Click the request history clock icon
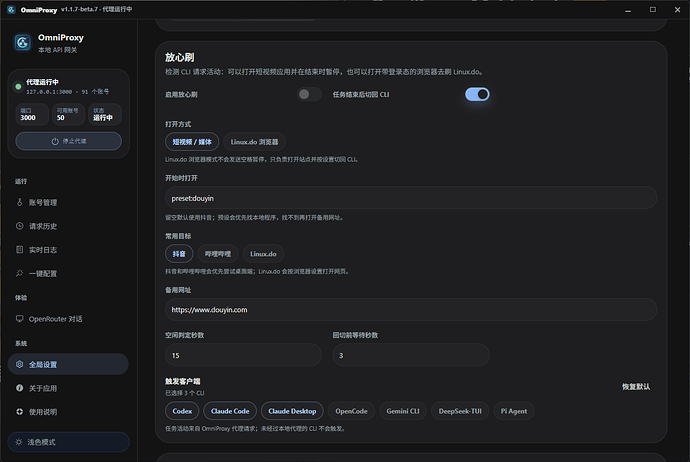The width and height of the screenshot is (690, 462). pyautogui.click(x=19, y=226)
